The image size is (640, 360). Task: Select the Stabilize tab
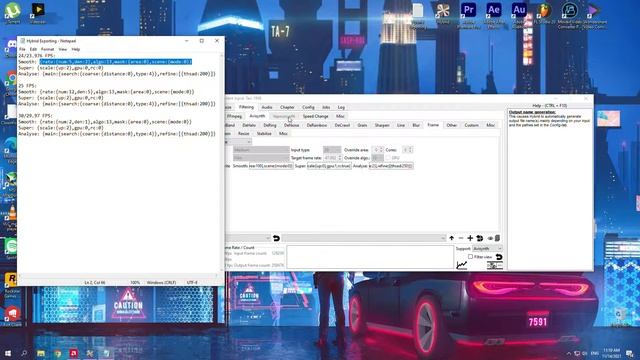(x=264, y=133)
